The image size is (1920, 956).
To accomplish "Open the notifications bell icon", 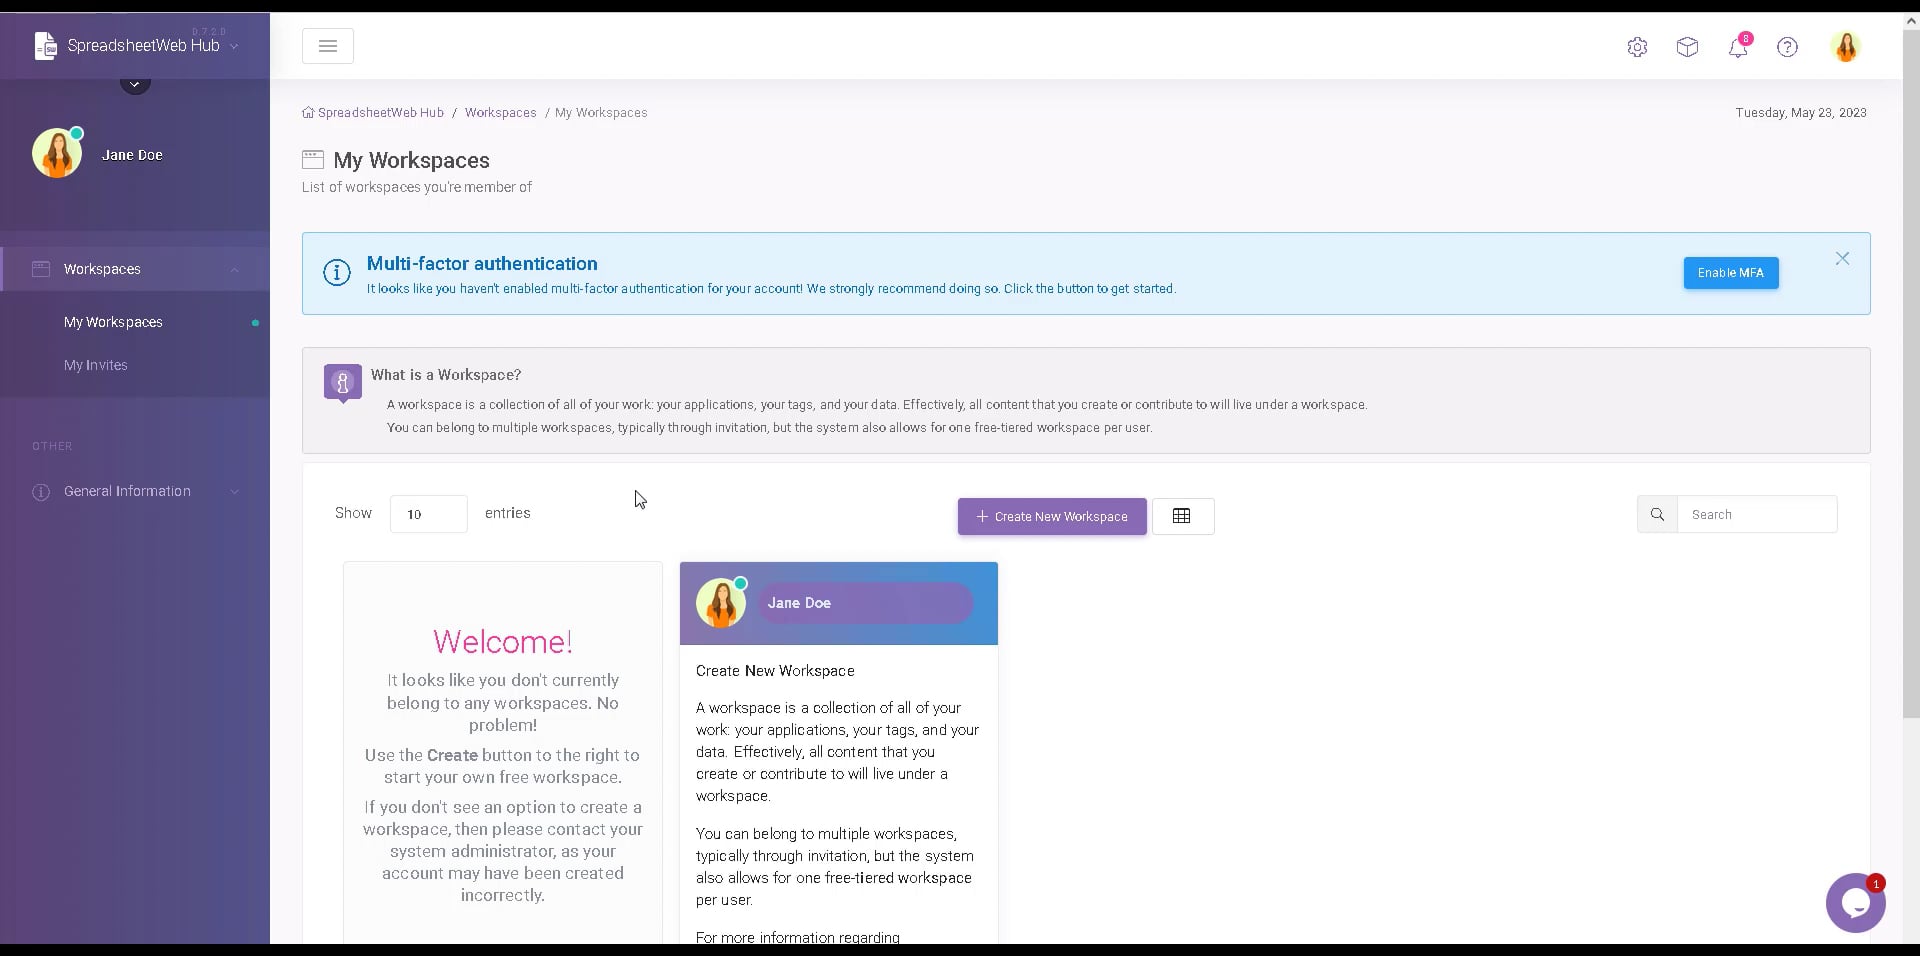I will pyautogui.click(x=1738, y=47).
